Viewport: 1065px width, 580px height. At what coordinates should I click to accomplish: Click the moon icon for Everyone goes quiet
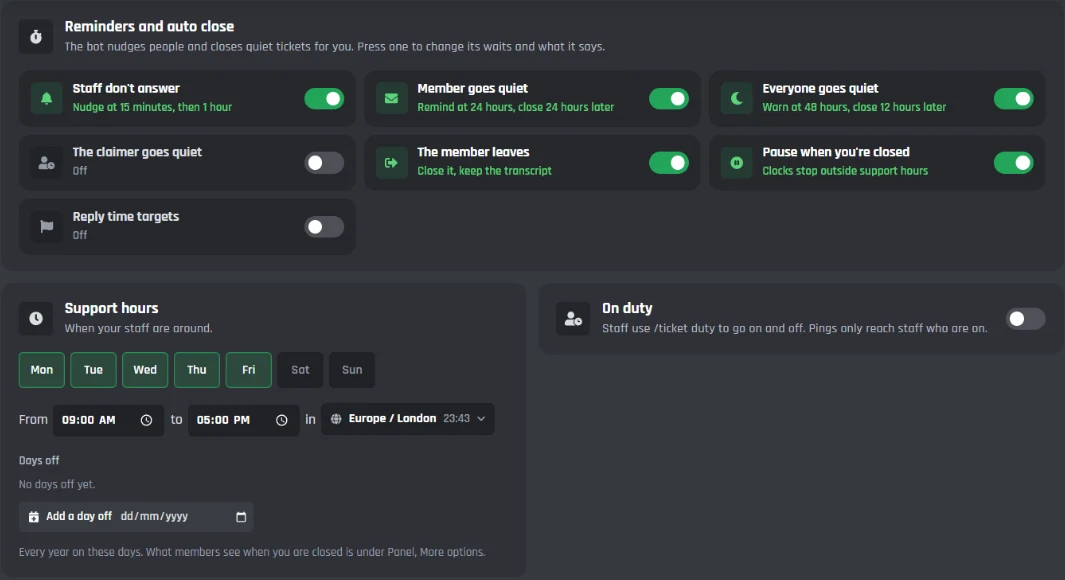[736, 98]
